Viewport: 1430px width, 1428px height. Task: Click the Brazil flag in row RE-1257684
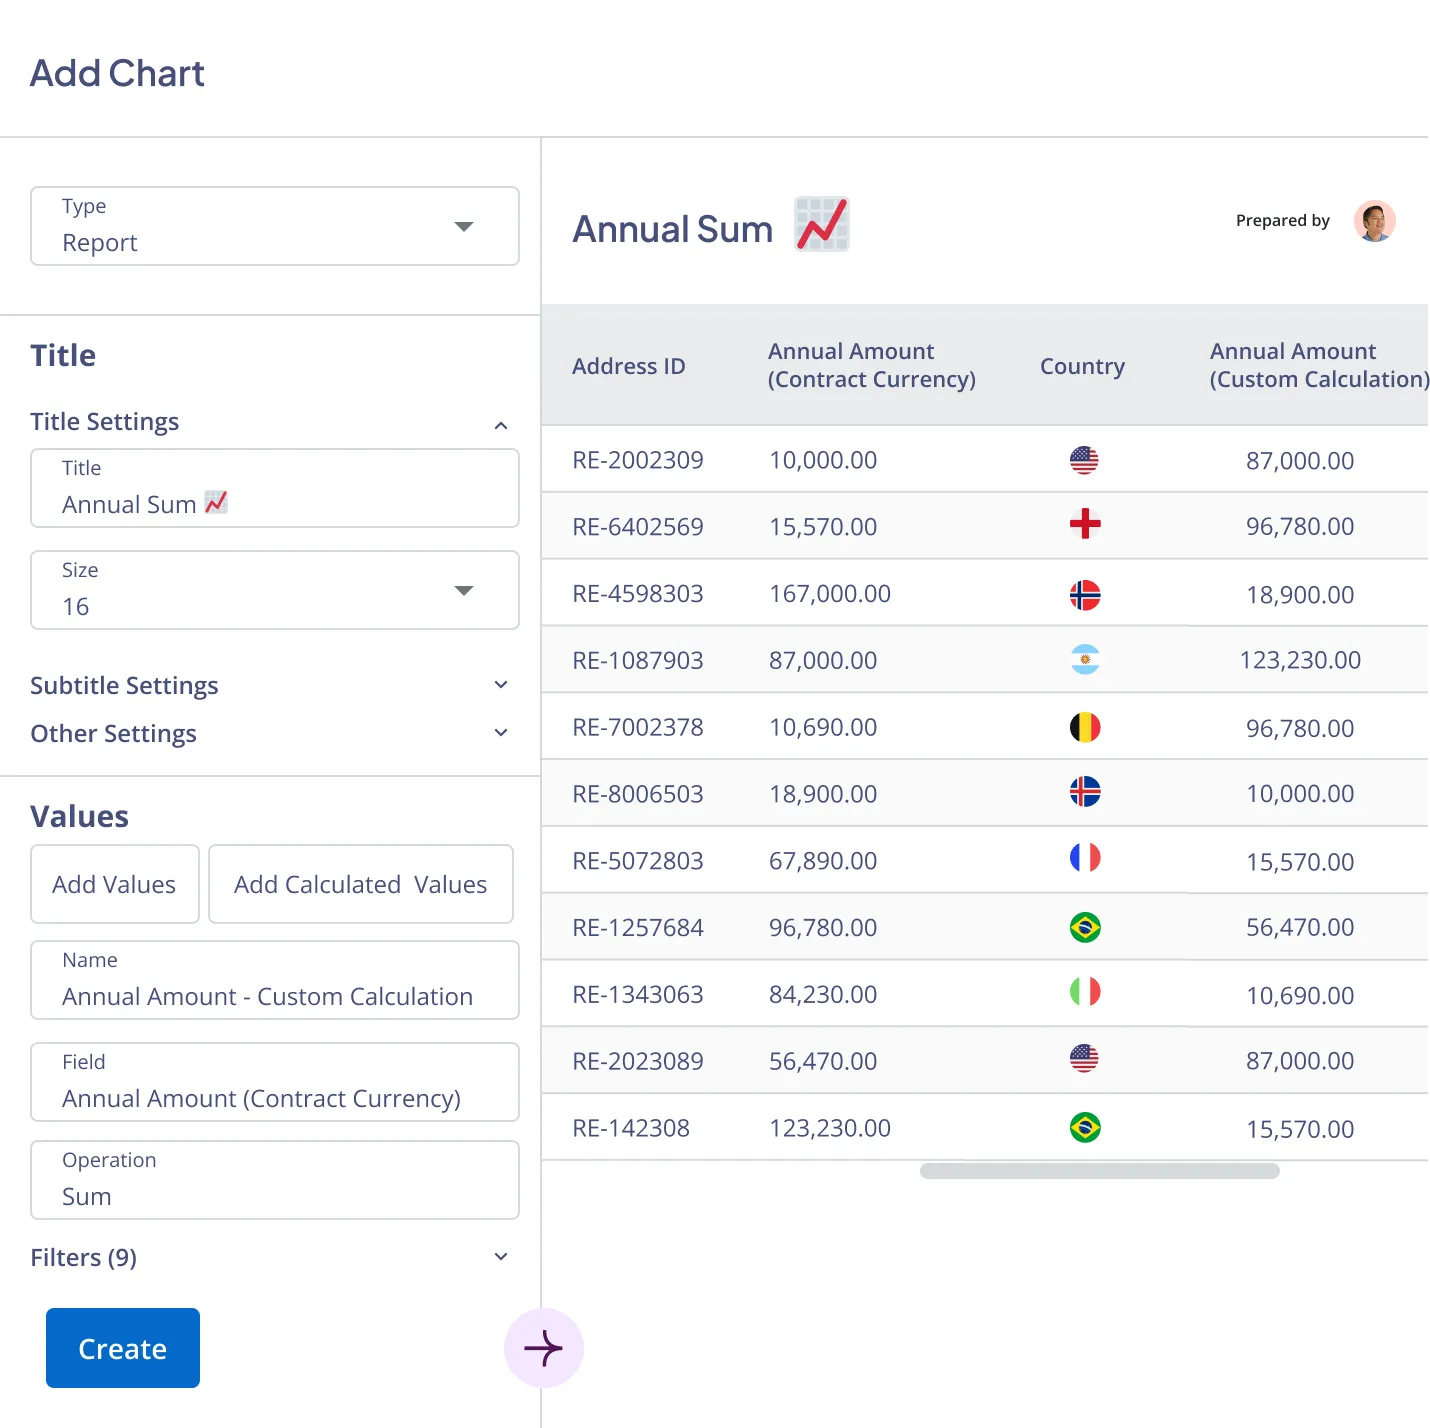tap(1084, 928)
